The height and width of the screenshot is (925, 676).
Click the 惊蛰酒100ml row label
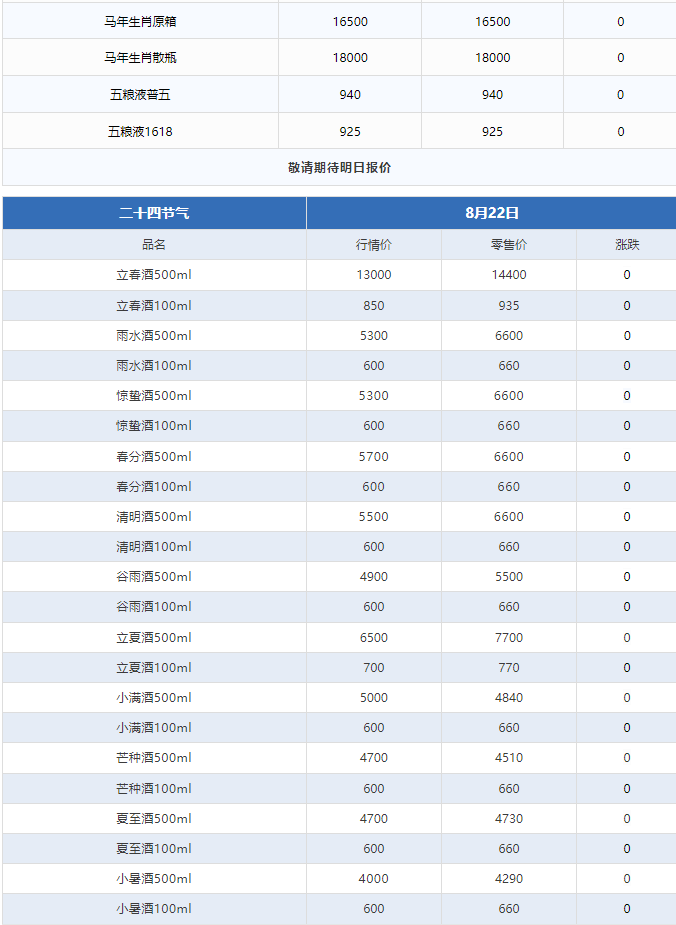click(154, 426)
